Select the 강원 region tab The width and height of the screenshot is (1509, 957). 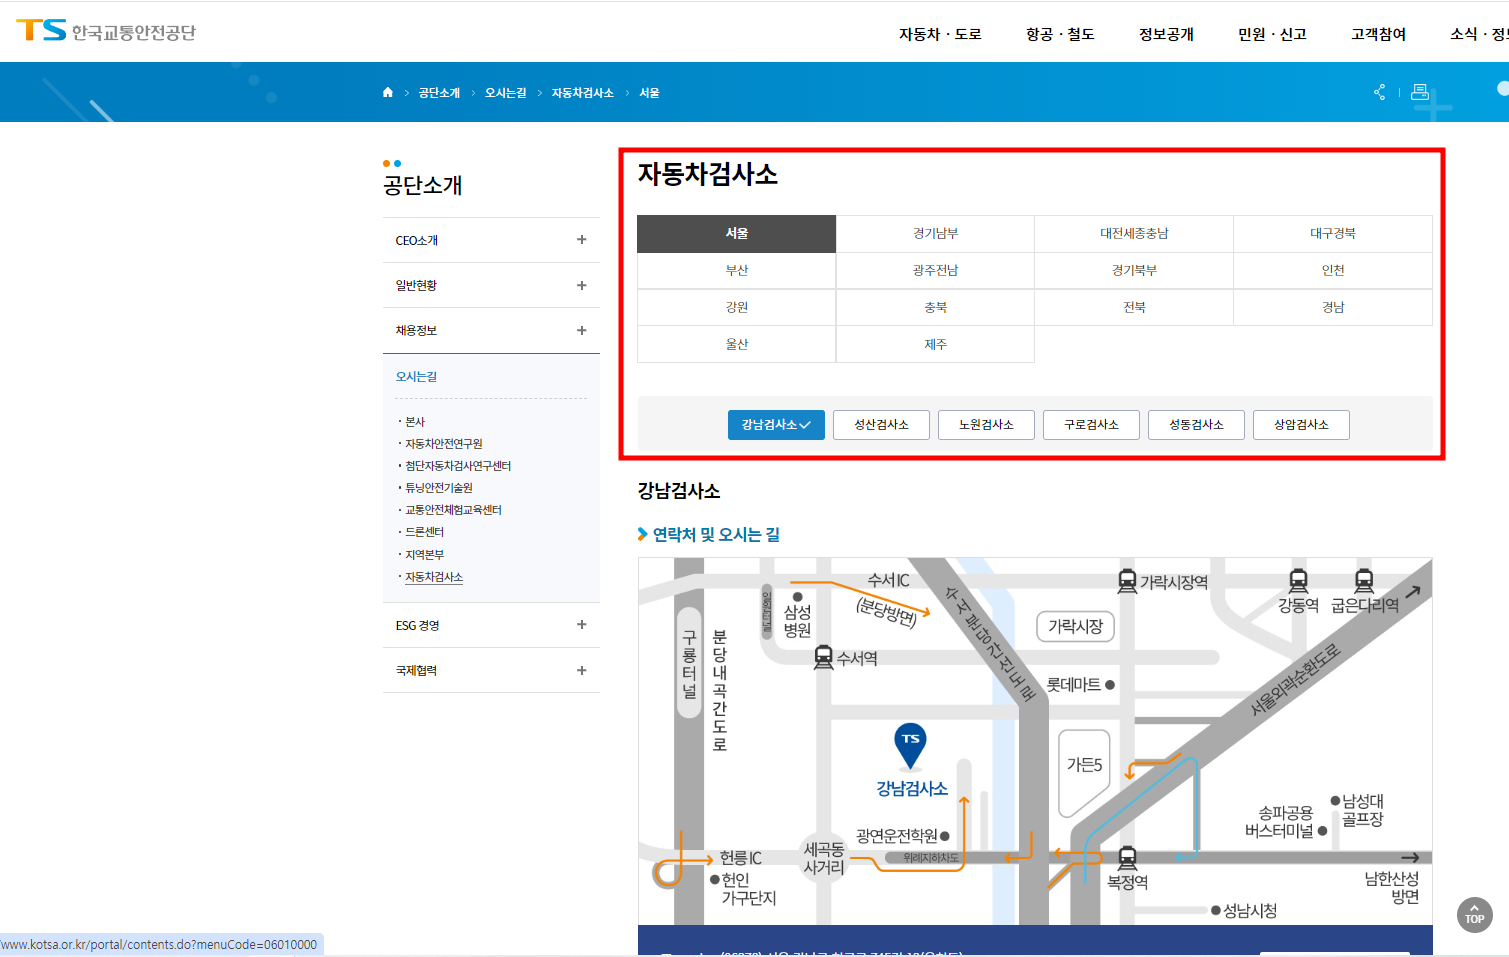click(x=737, y=307)
